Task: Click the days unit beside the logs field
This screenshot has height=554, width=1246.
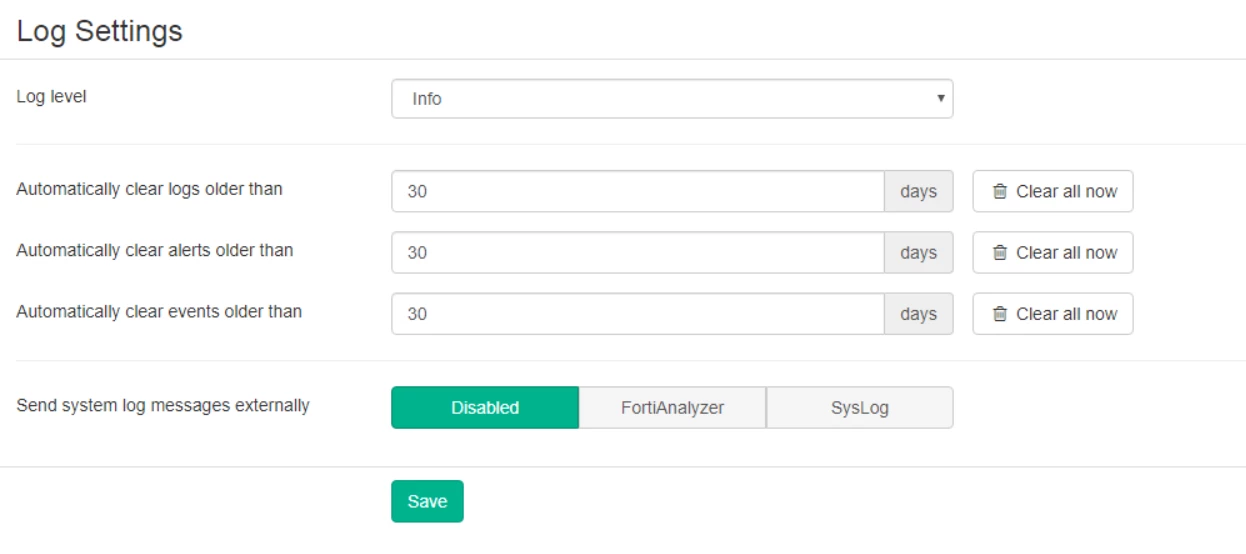Action: (x=919, y=191)
